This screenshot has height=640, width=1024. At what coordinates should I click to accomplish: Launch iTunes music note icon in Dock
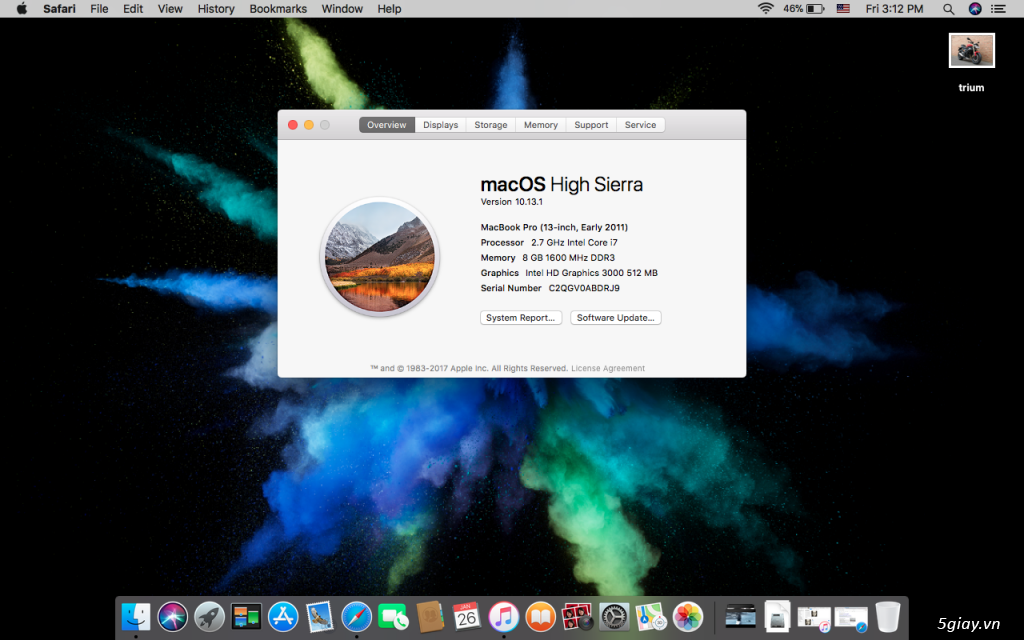pos(504,616)
